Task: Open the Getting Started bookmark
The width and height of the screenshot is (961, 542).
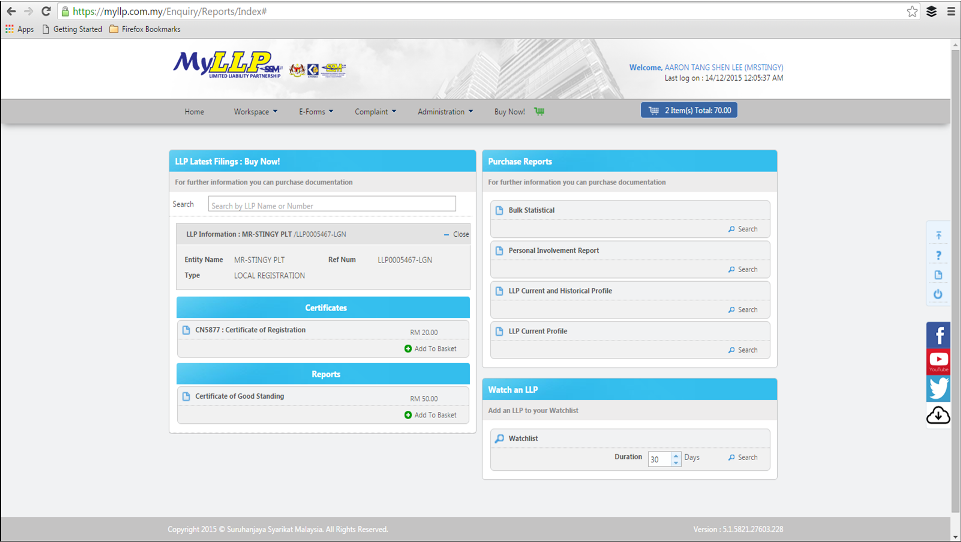Action: click(x=72, y=29)
